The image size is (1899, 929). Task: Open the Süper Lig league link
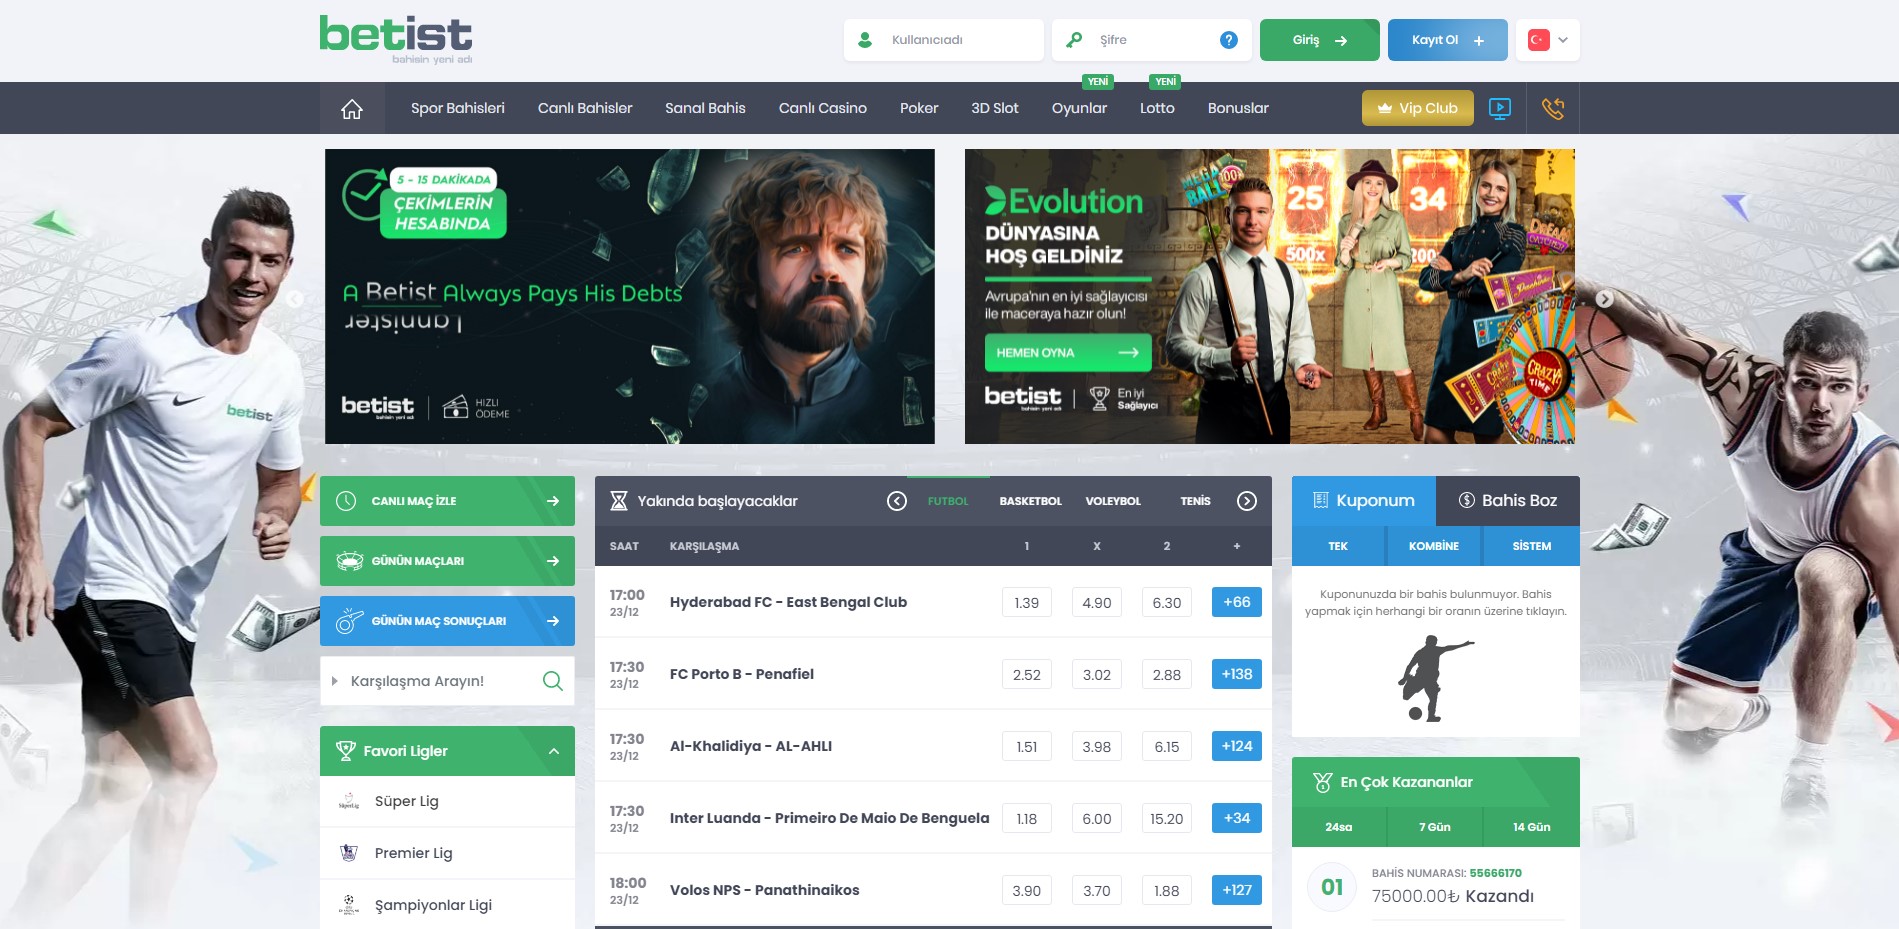(407, 801)
